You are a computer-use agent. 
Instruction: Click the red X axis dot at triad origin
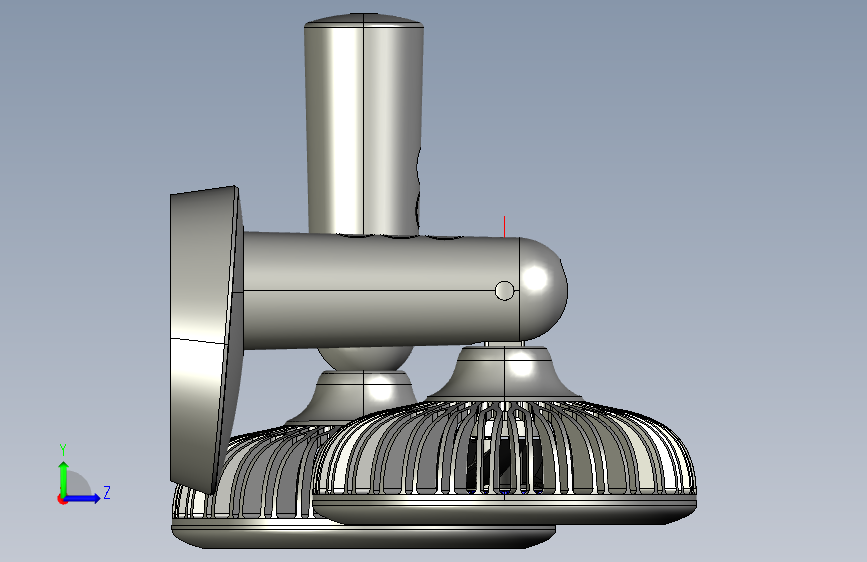click(x=62, y=499)
